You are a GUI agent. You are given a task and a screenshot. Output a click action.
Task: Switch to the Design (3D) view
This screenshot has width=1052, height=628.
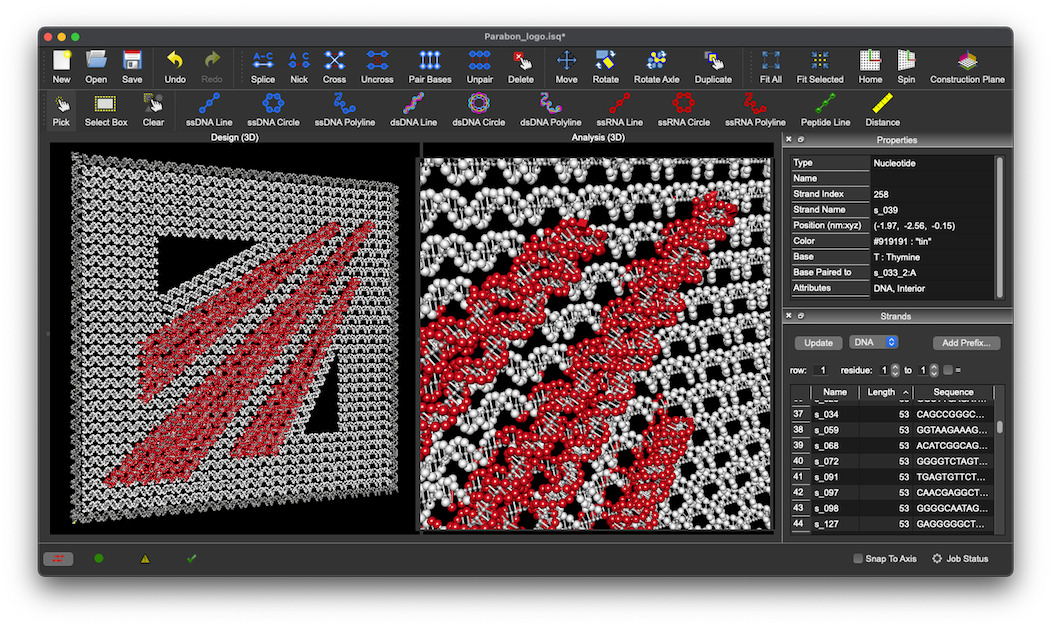coord(235,137)
